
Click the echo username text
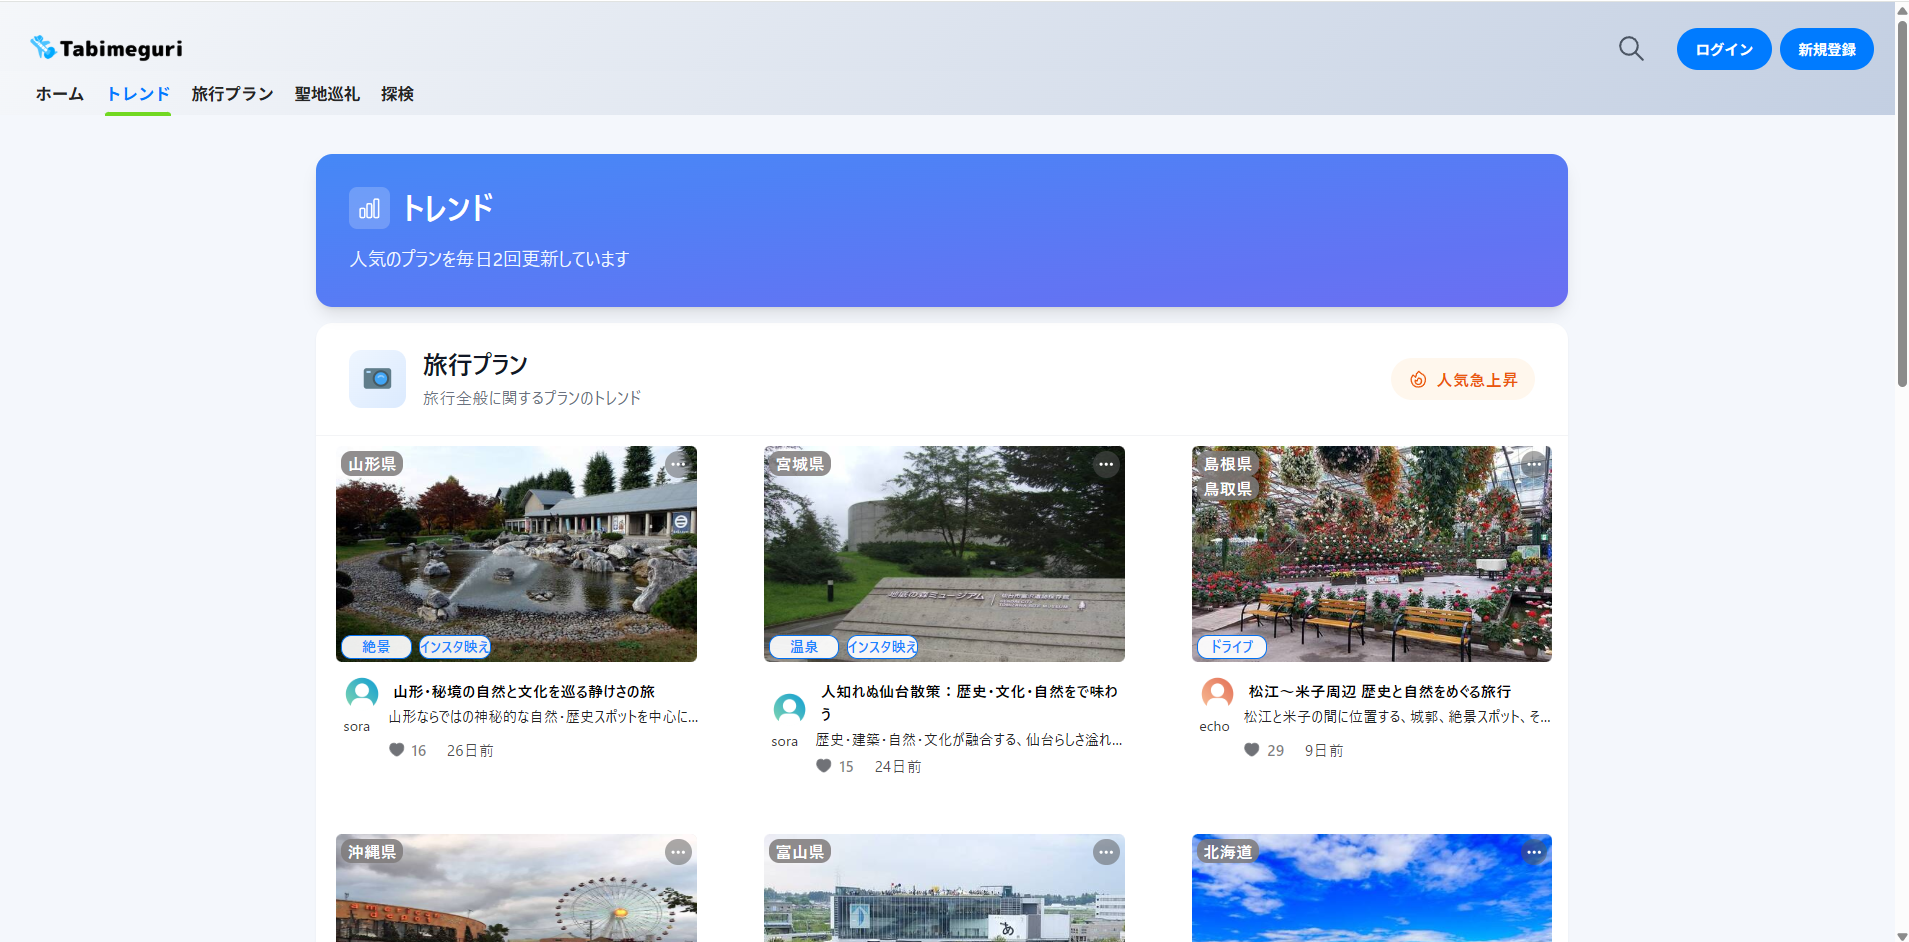click(x=1214, y=727)
